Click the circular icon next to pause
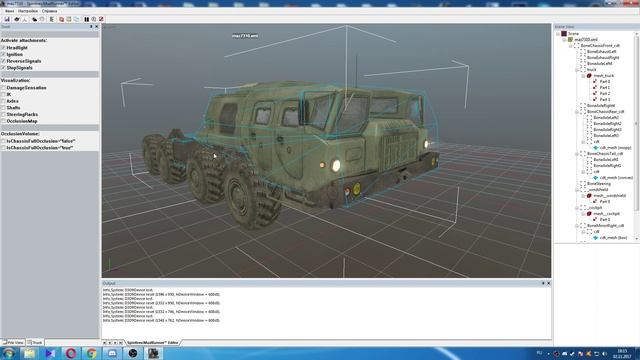 point(94,19)
